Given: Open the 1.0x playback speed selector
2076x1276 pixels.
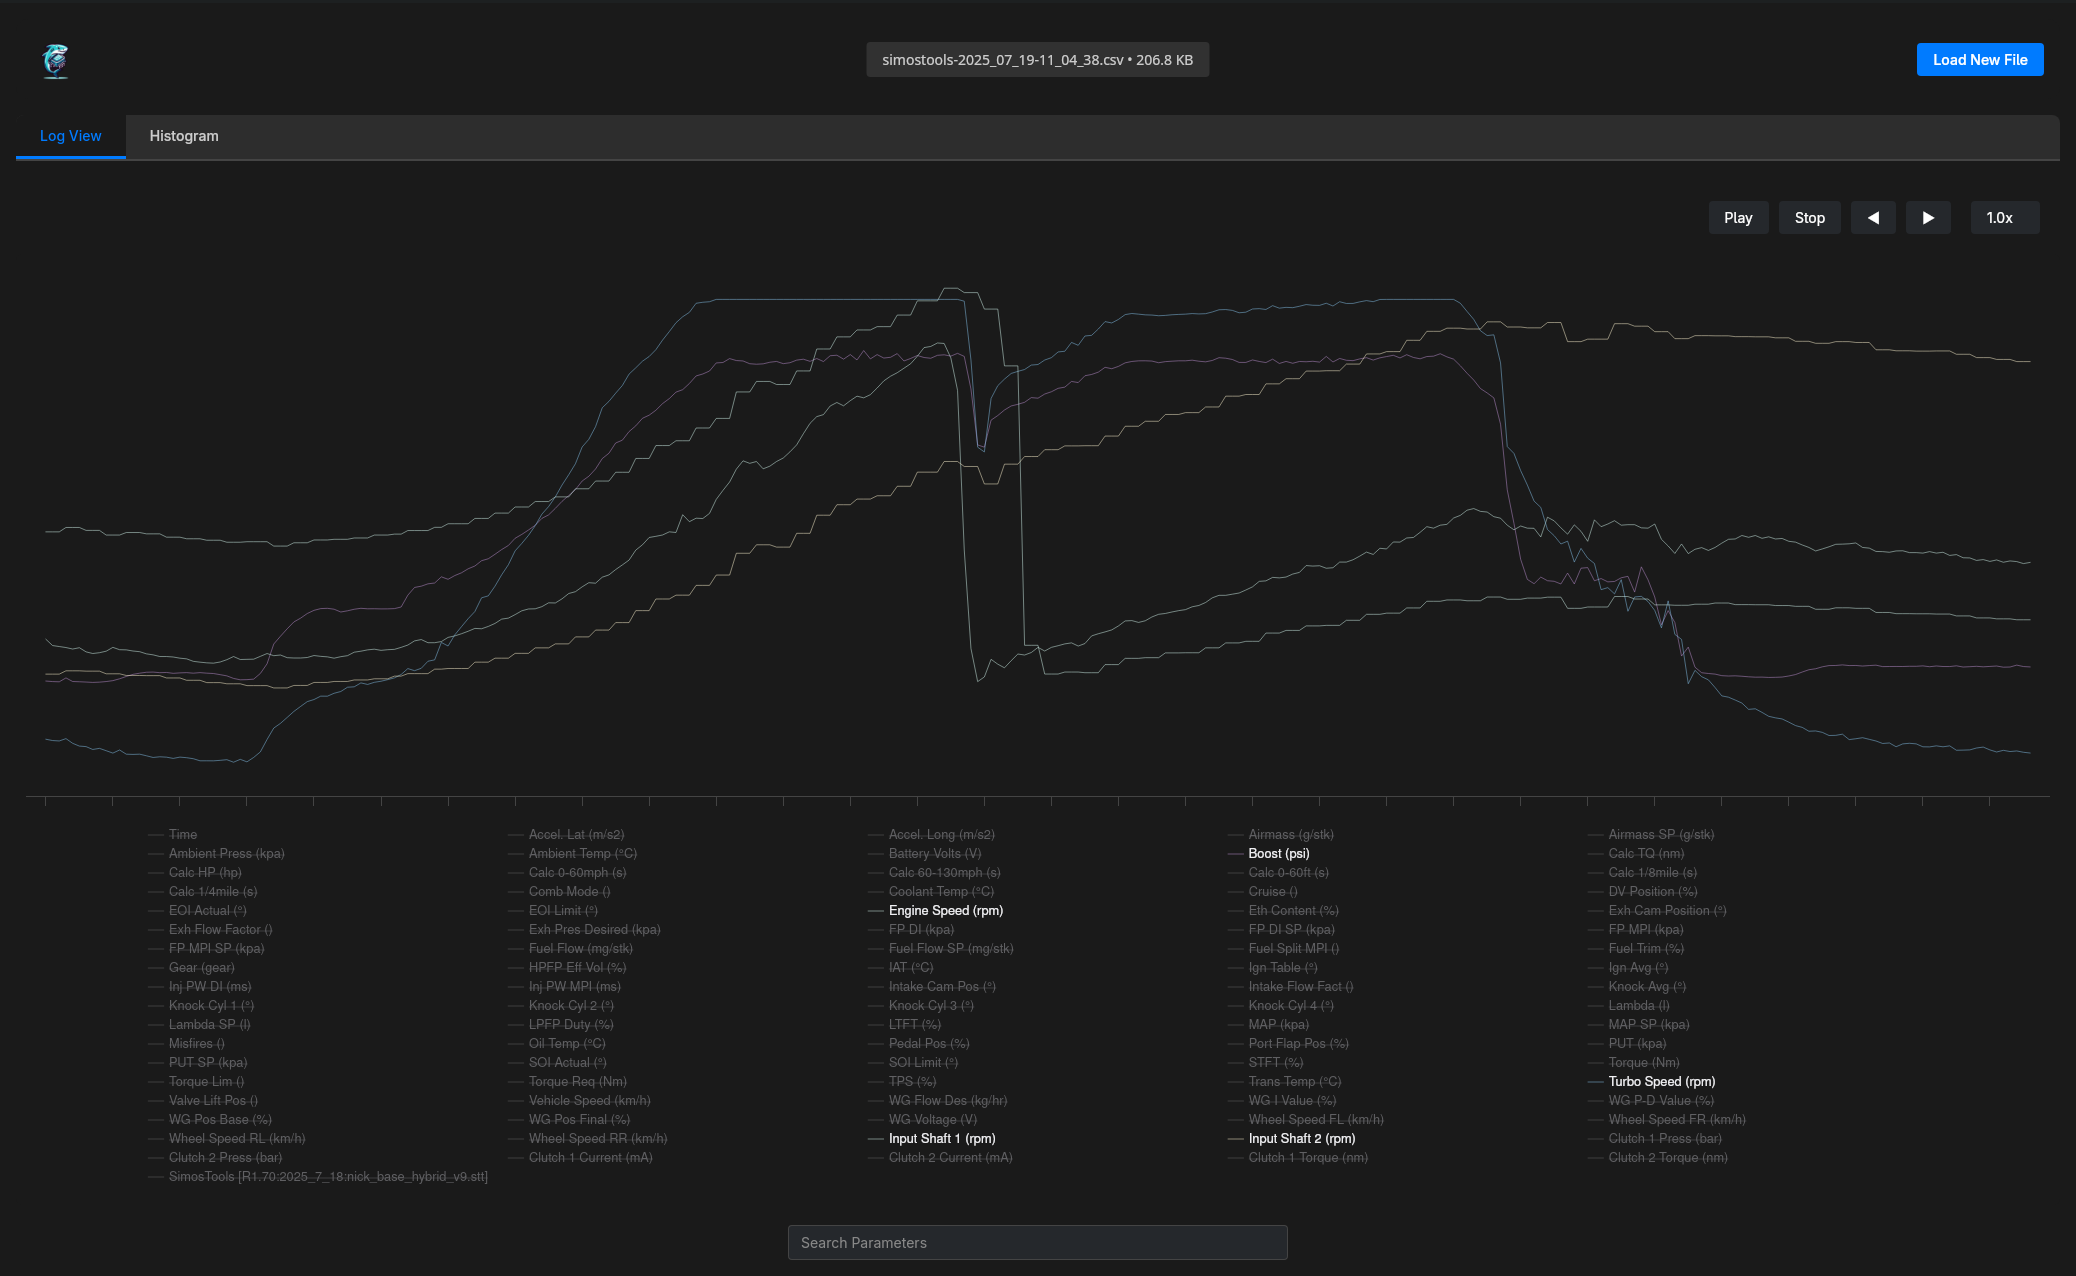Looking at the screenshot, I should click(2004, 218).
